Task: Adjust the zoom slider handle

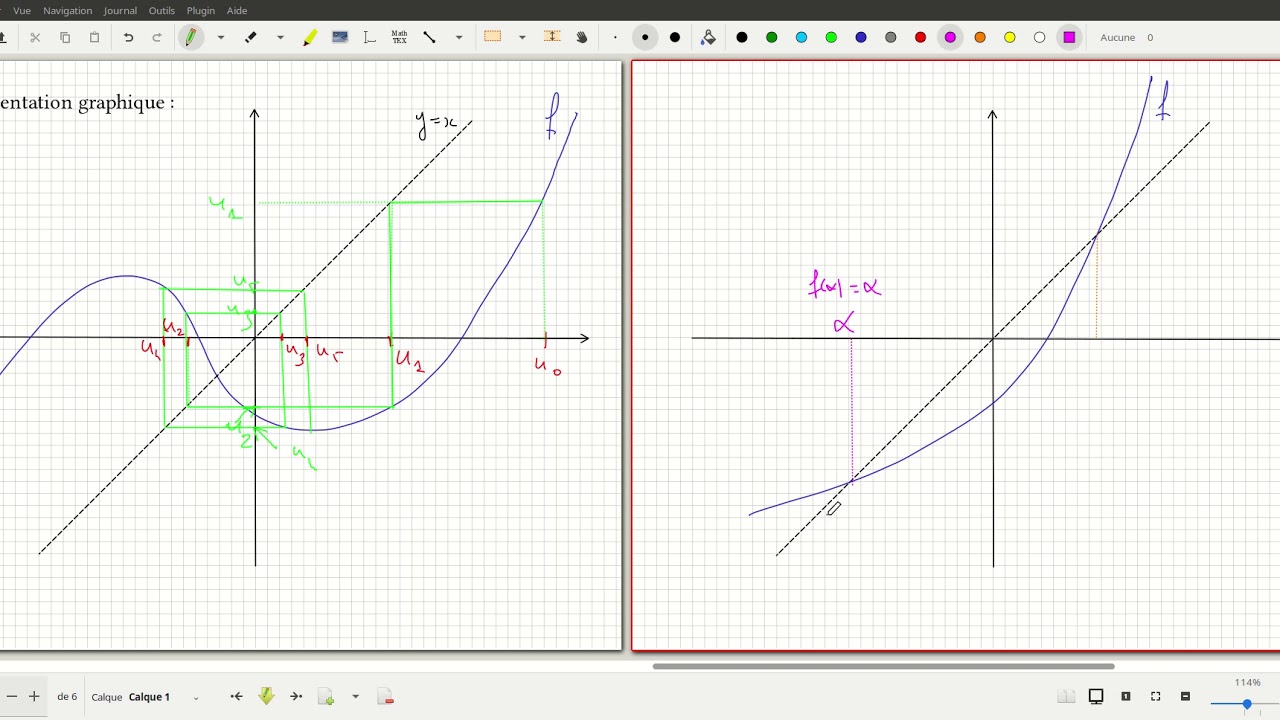Action: click(1247, 704)
